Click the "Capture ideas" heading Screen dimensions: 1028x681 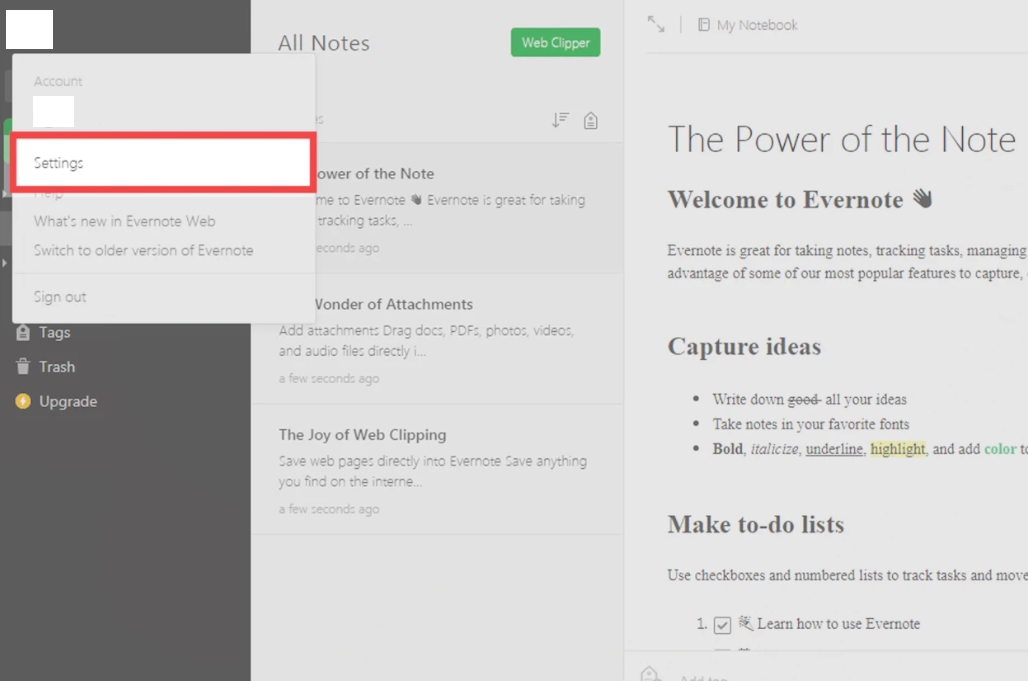pos(744,347)
